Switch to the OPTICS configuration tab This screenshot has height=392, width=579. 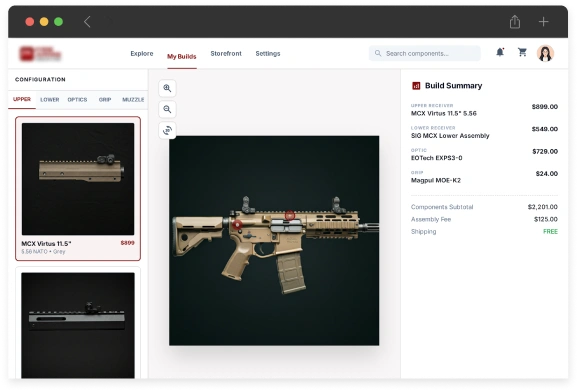coord(77,100)
